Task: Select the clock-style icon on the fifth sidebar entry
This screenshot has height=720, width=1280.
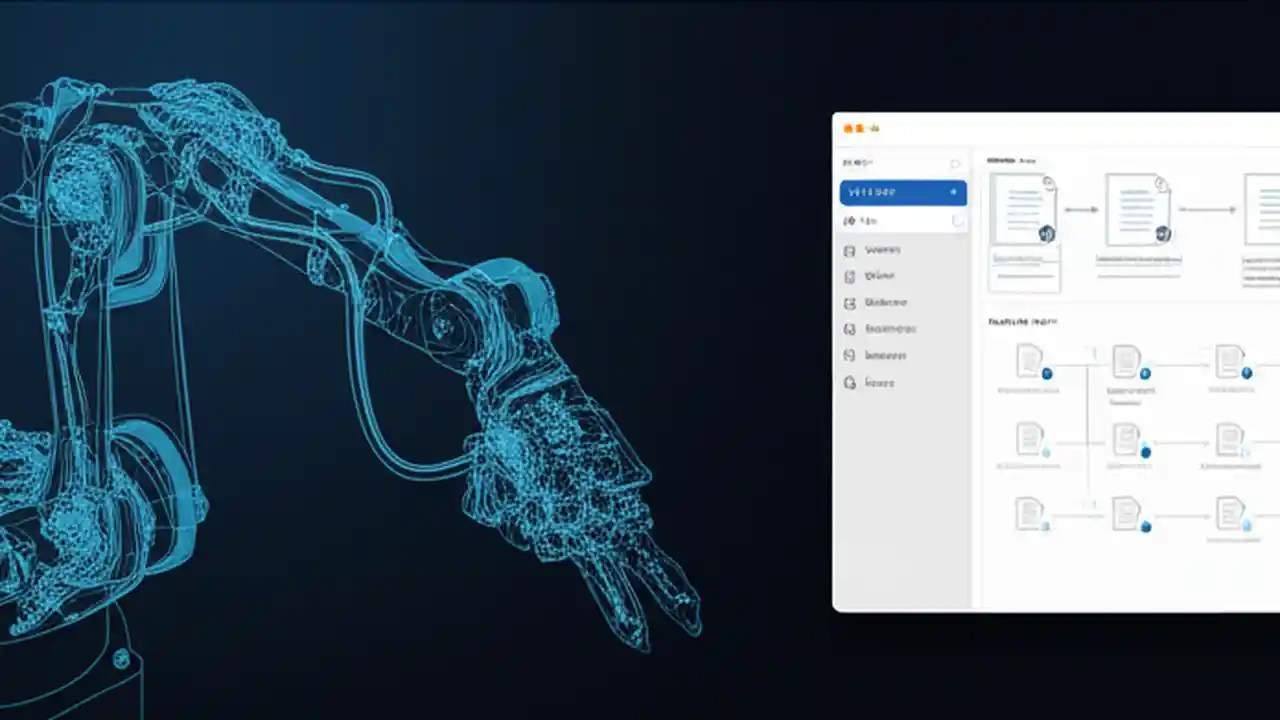Action: pos(849,355)
